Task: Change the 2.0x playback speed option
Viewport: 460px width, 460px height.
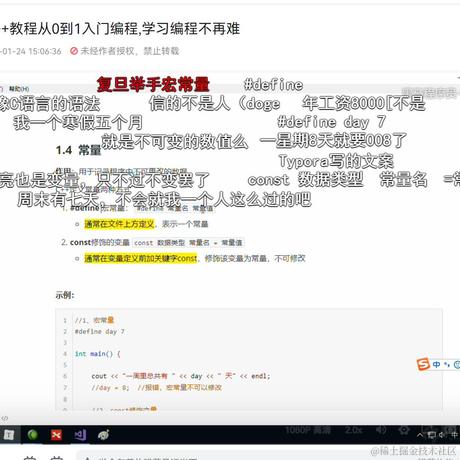Action: (353, 430)
